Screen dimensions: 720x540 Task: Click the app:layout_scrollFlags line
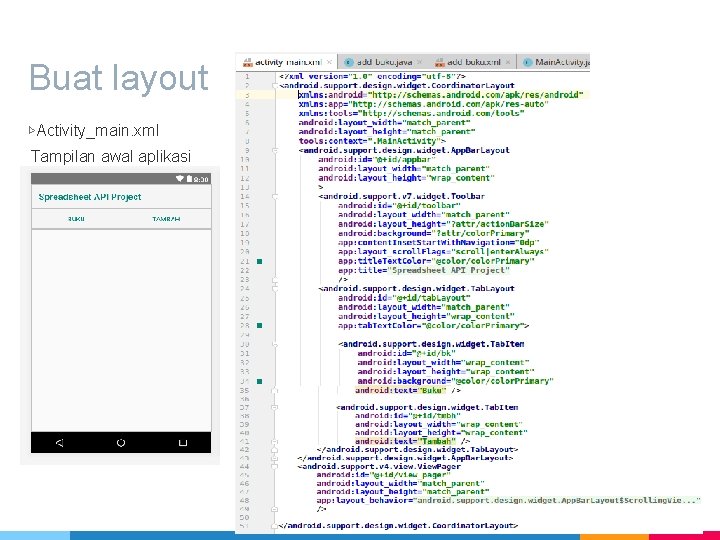tap(443, 252)
